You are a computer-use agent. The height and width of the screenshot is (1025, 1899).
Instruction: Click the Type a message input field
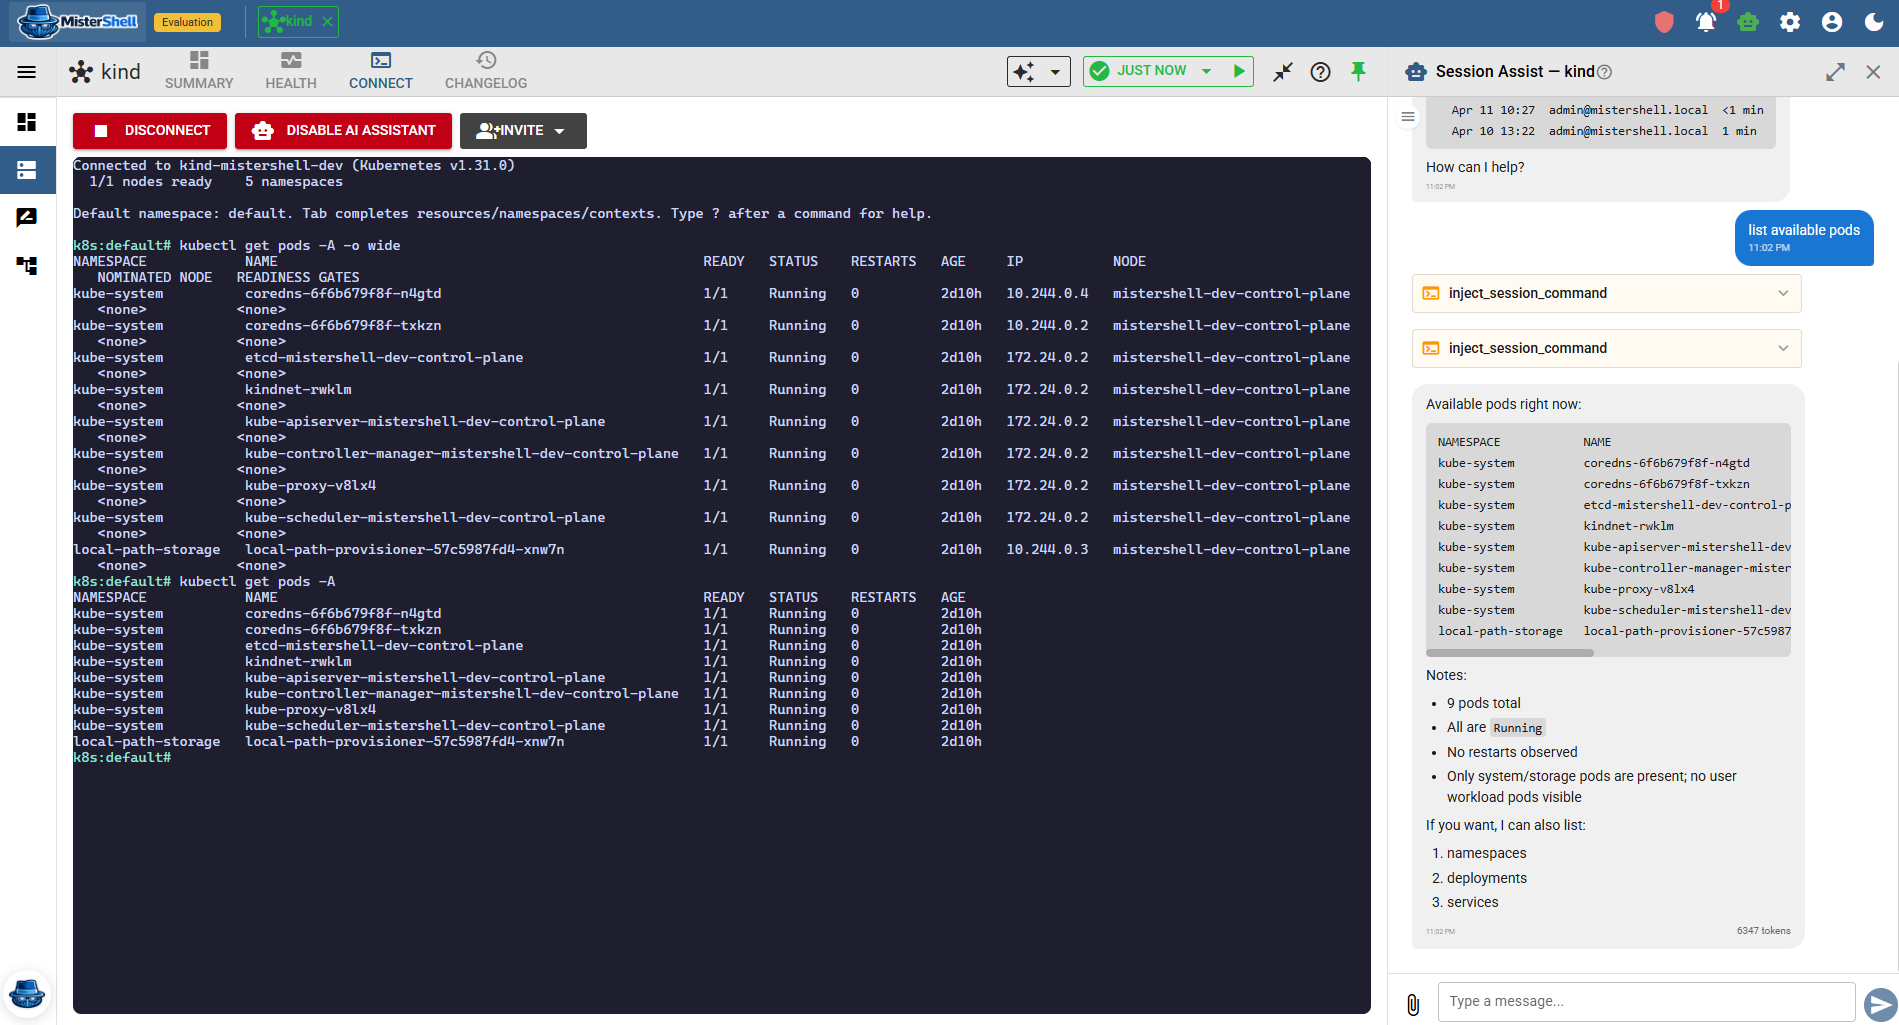point(1646,1002)
